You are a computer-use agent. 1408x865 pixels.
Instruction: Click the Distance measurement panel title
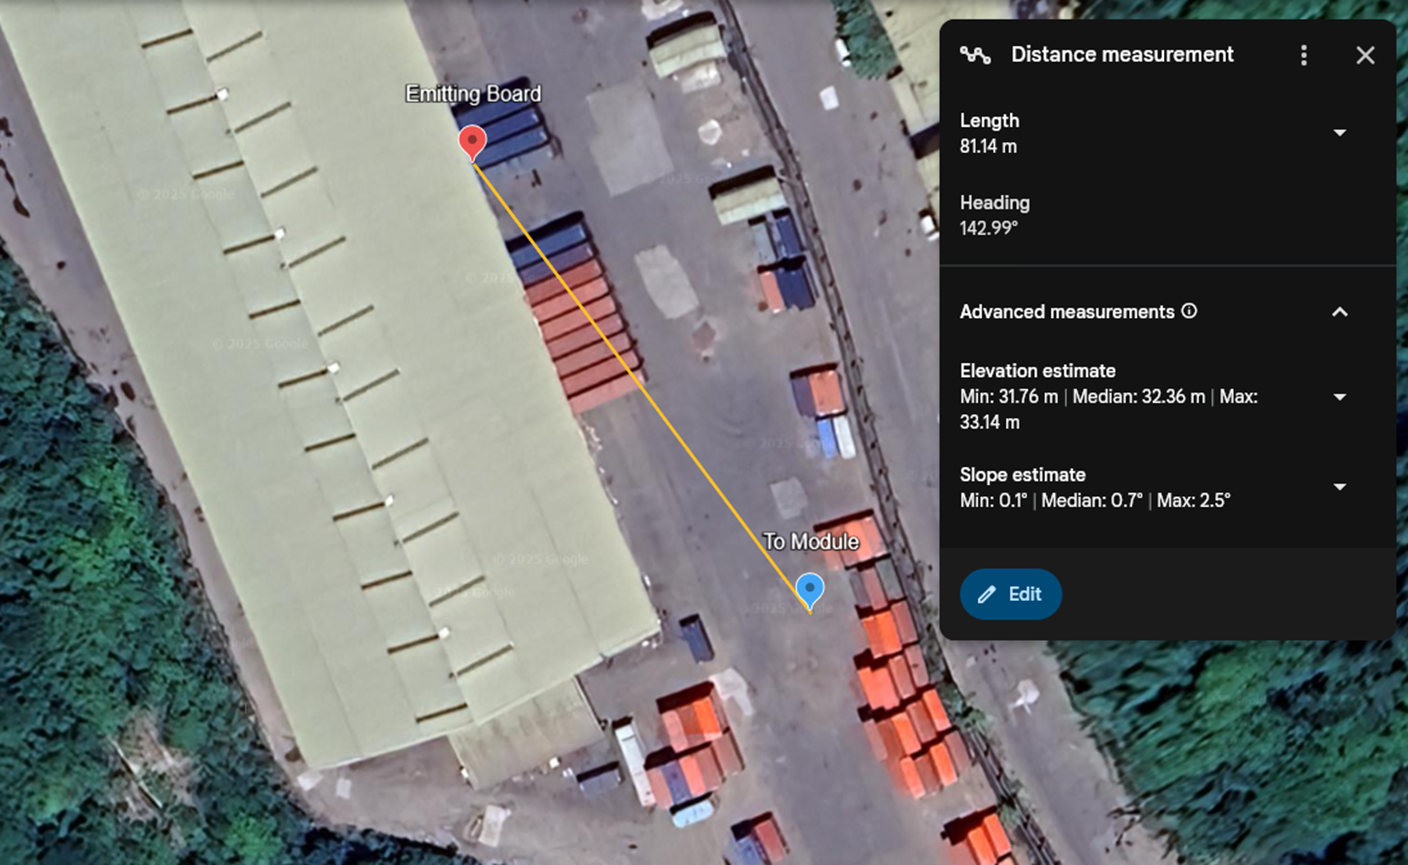point(1122,55)
